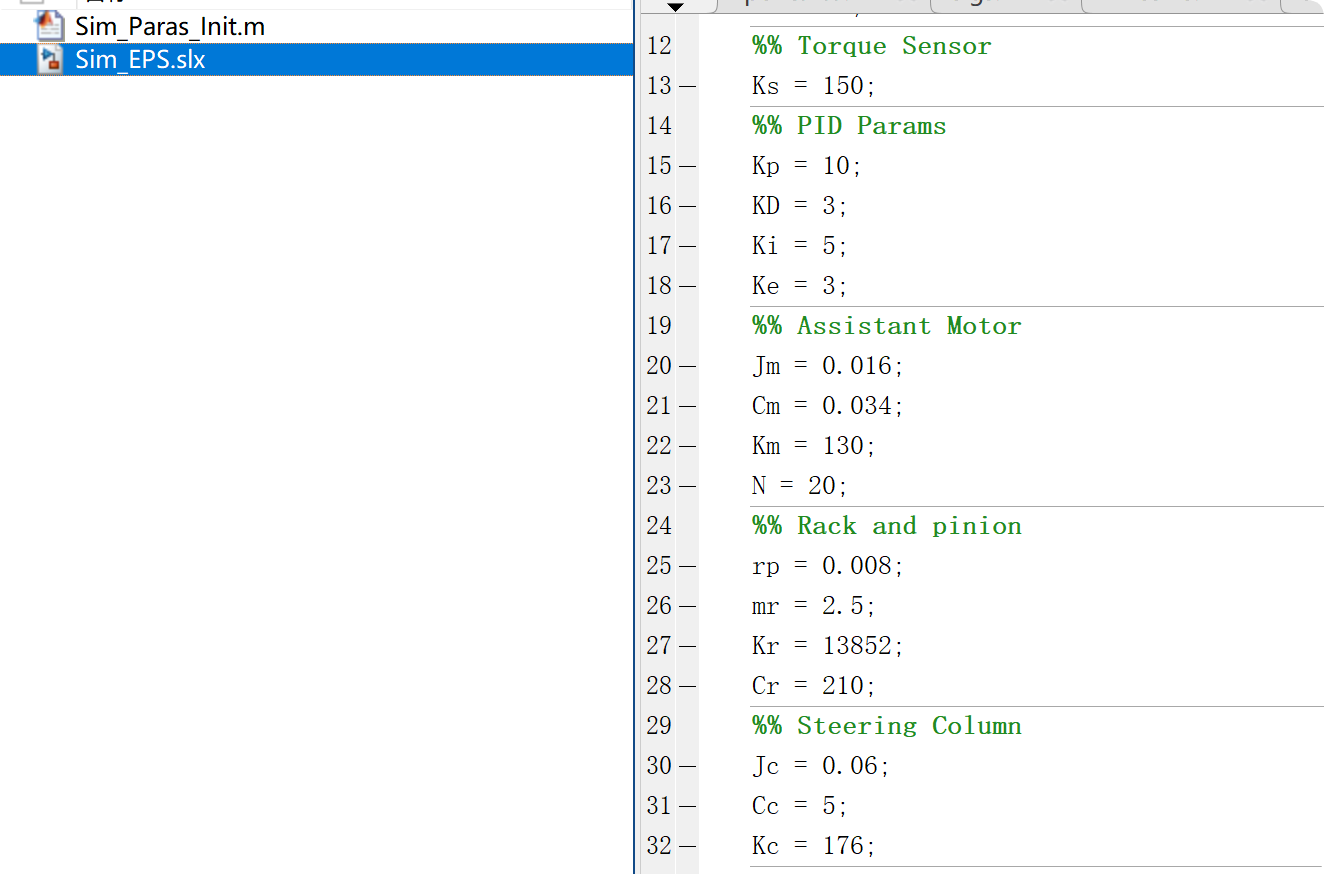Place cursor in 'rp = 0.008;' line
Viewport: 1324px width, 874px height.
[828, 566]
